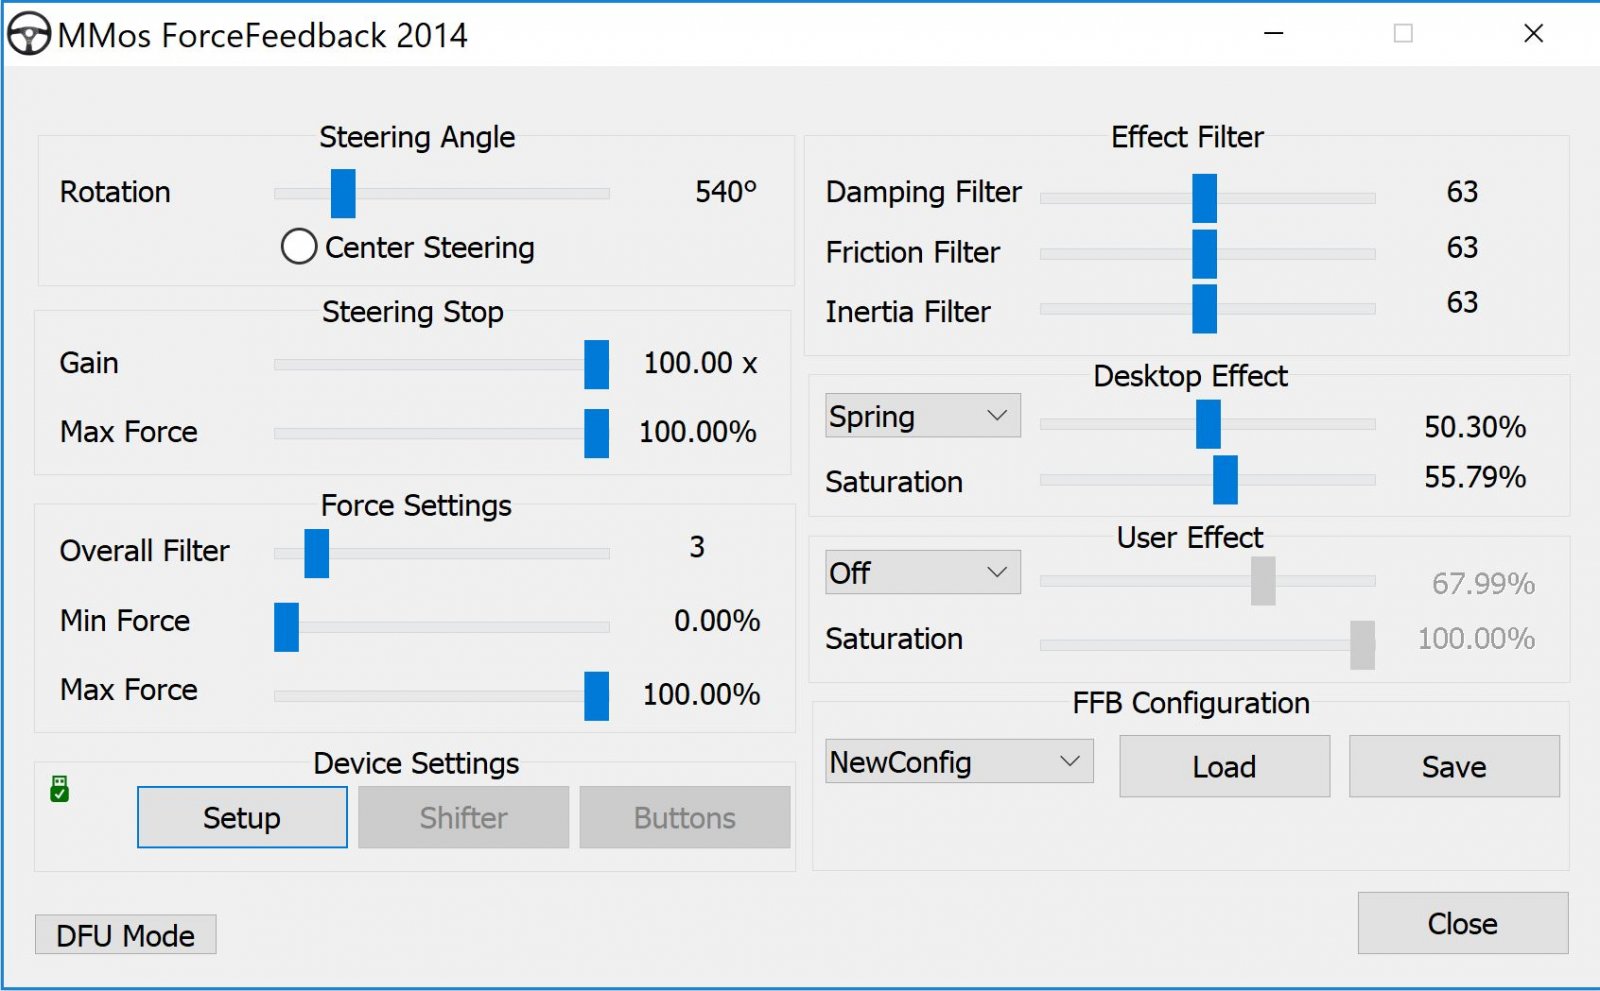1600x991 pixels.
Task: Click the Rotation slider handle
Action: coord(343,193)
